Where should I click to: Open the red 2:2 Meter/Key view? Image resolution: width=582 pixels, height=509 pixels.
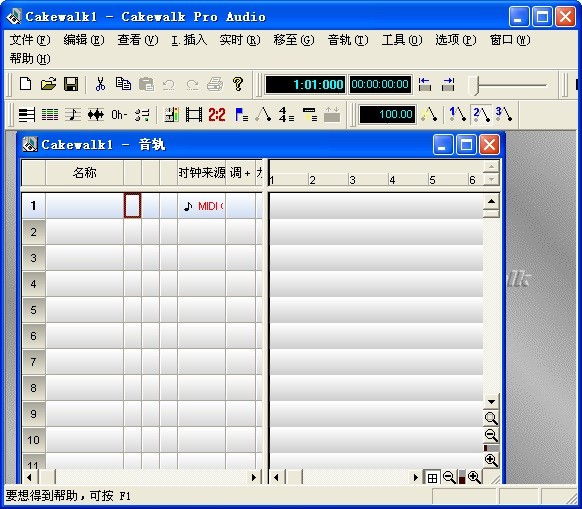point(217,114)
